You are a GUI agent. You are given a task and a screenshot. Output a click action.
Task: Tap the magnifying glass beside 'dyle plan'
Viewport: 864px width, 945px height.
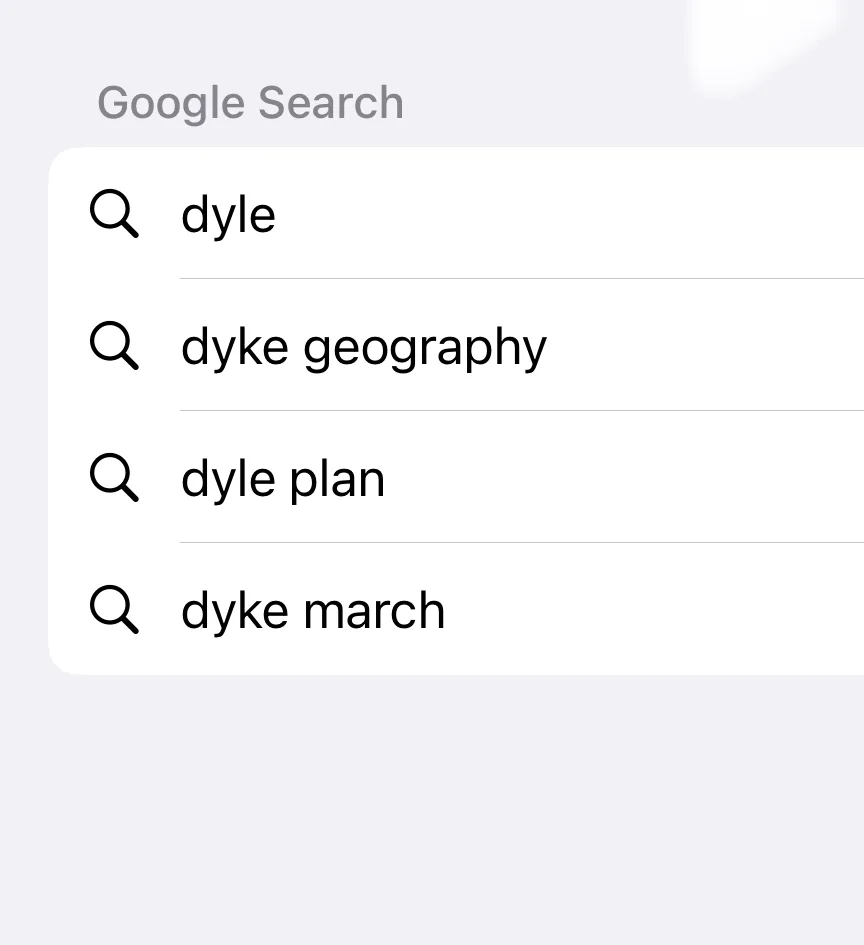click(x=114, y=477)
